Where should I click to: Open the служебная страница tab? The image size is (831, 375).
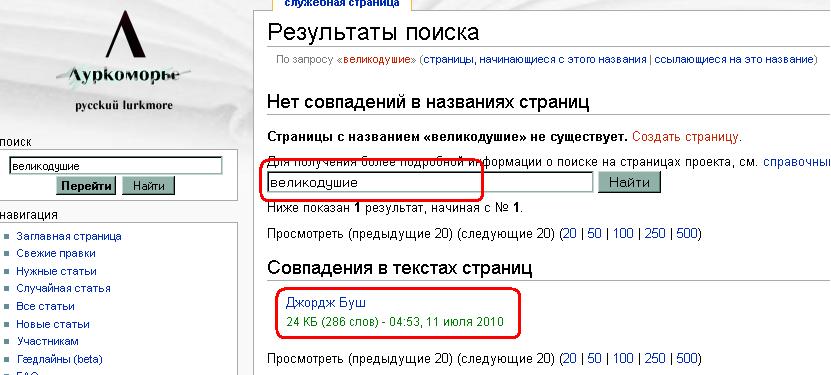coord(342,4)
